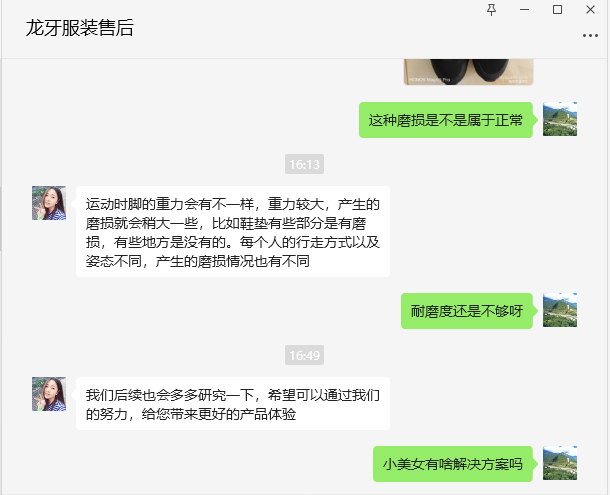Pin the chat window on top
The image size is (610, 495).
pyautogui.click(x=491, y=10)
